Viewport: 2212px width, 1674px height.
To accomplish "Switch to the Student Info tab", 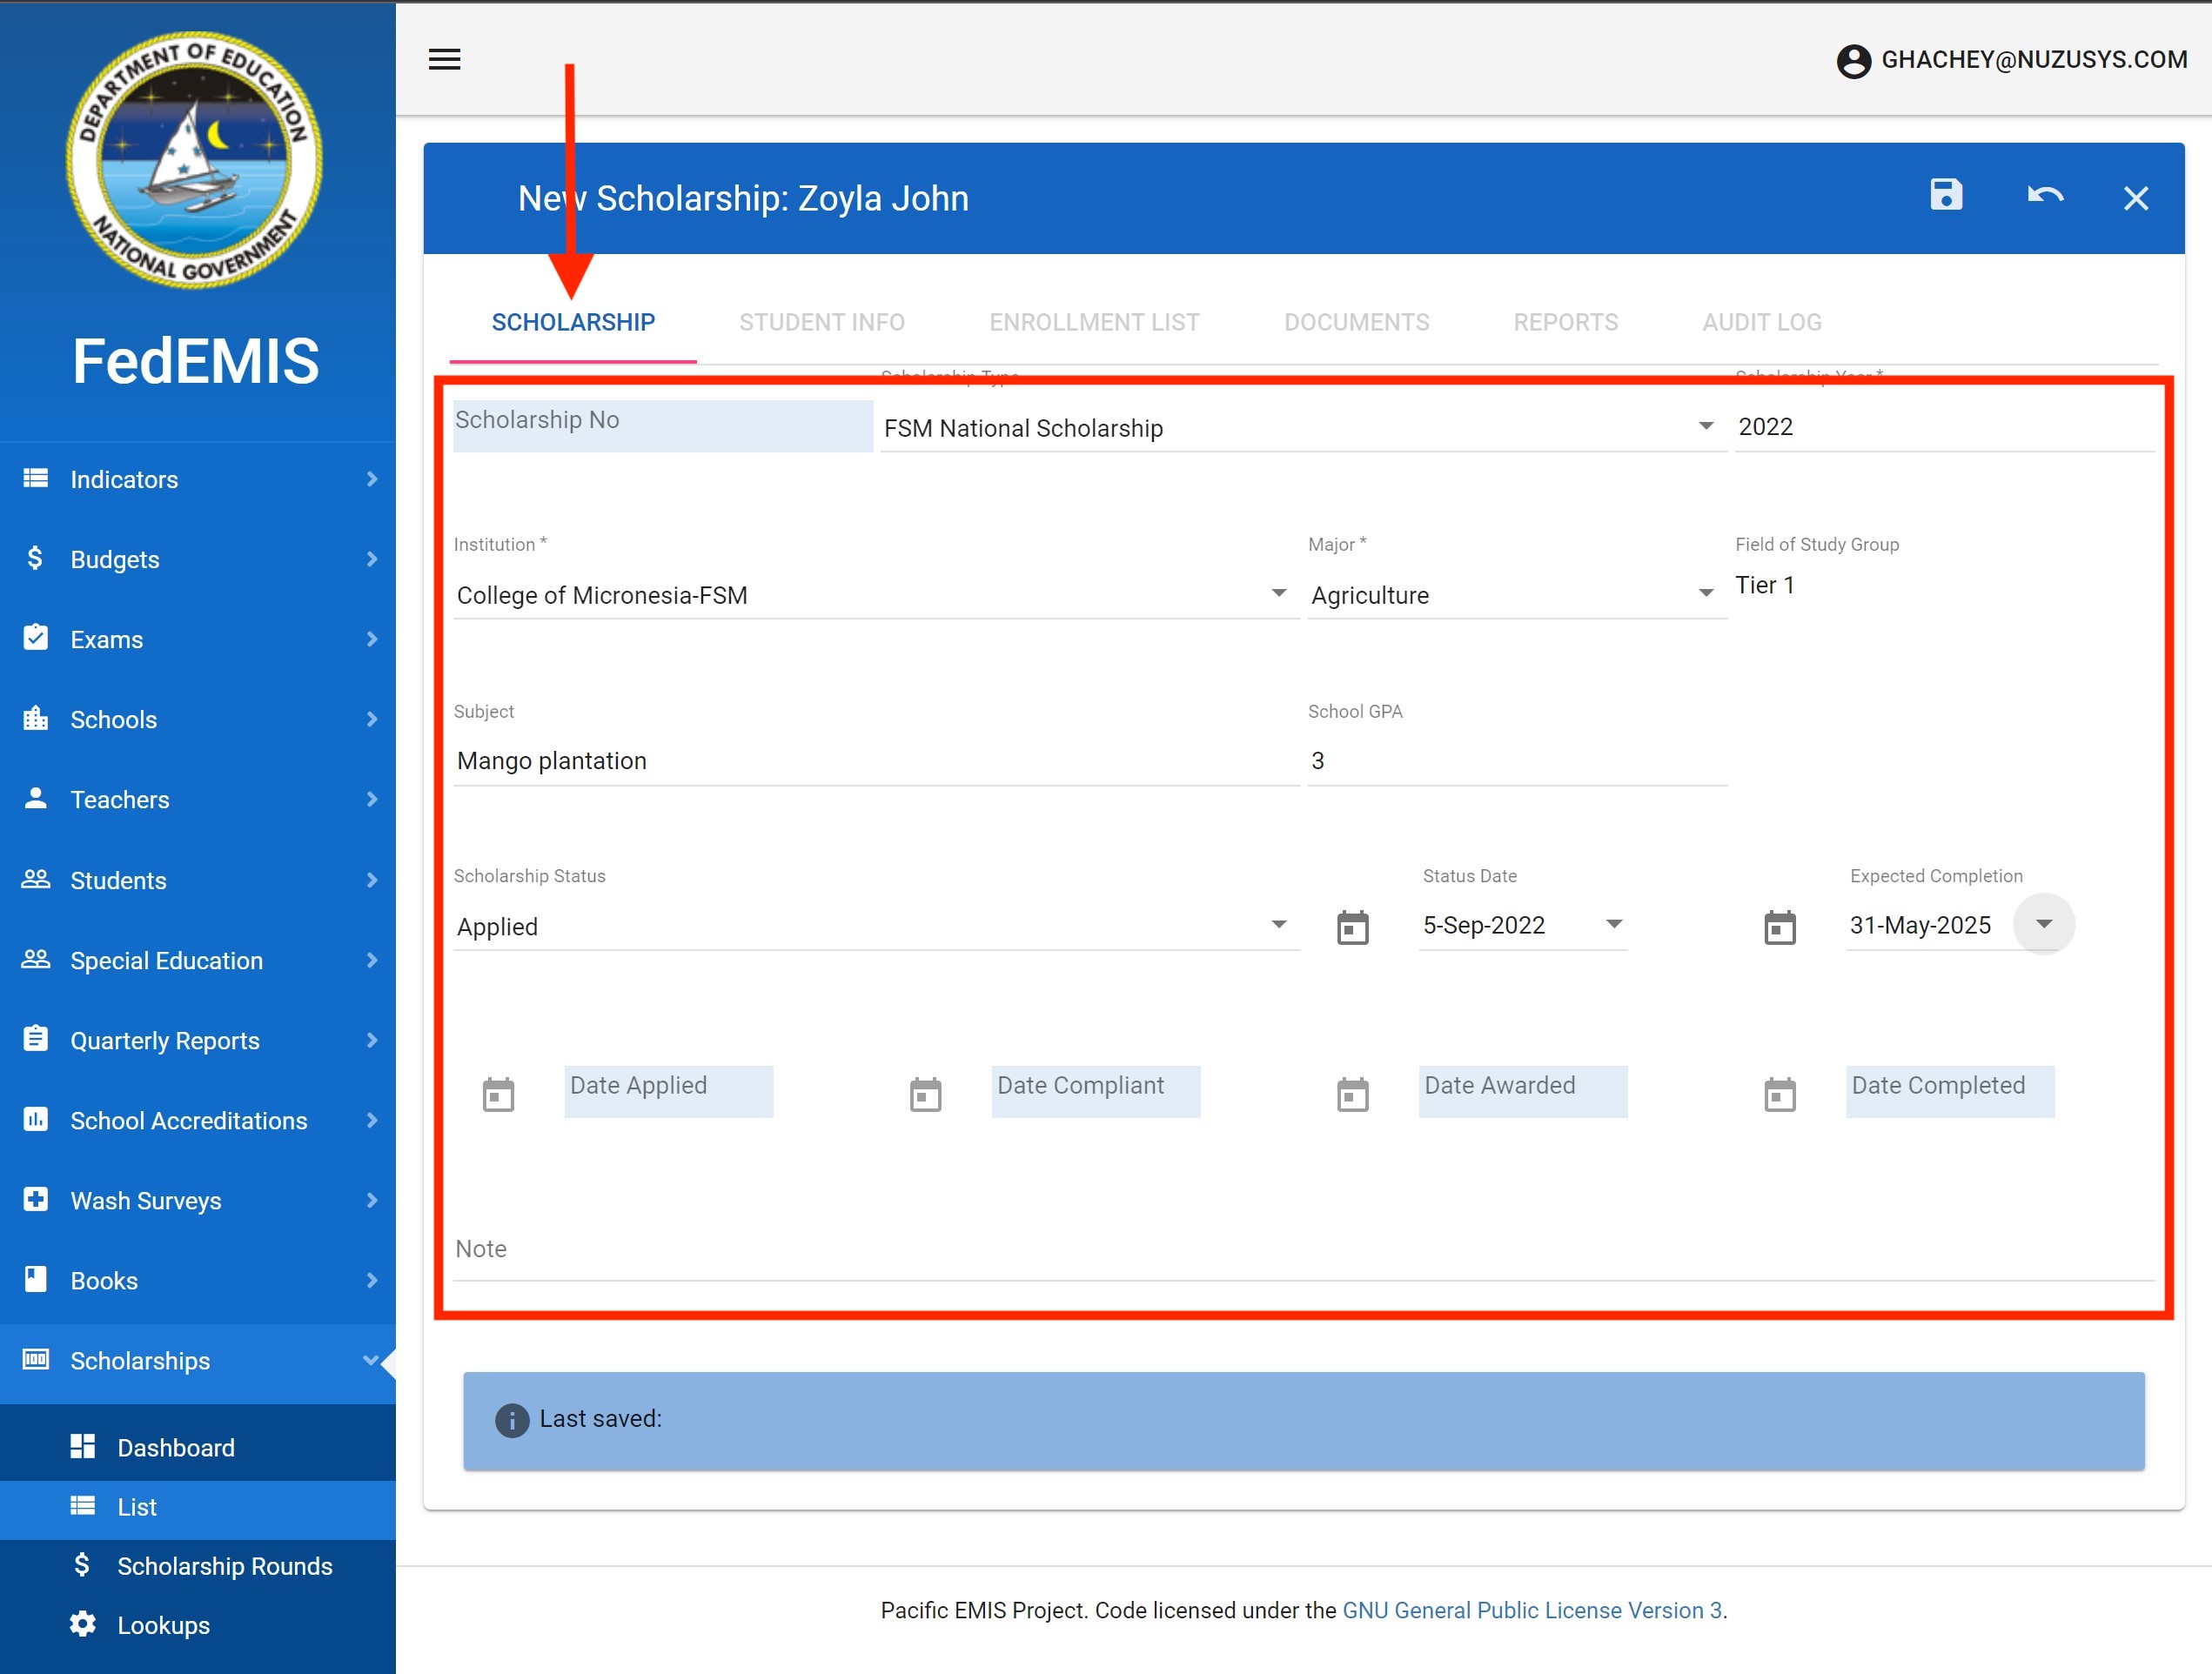I will 821,322.
